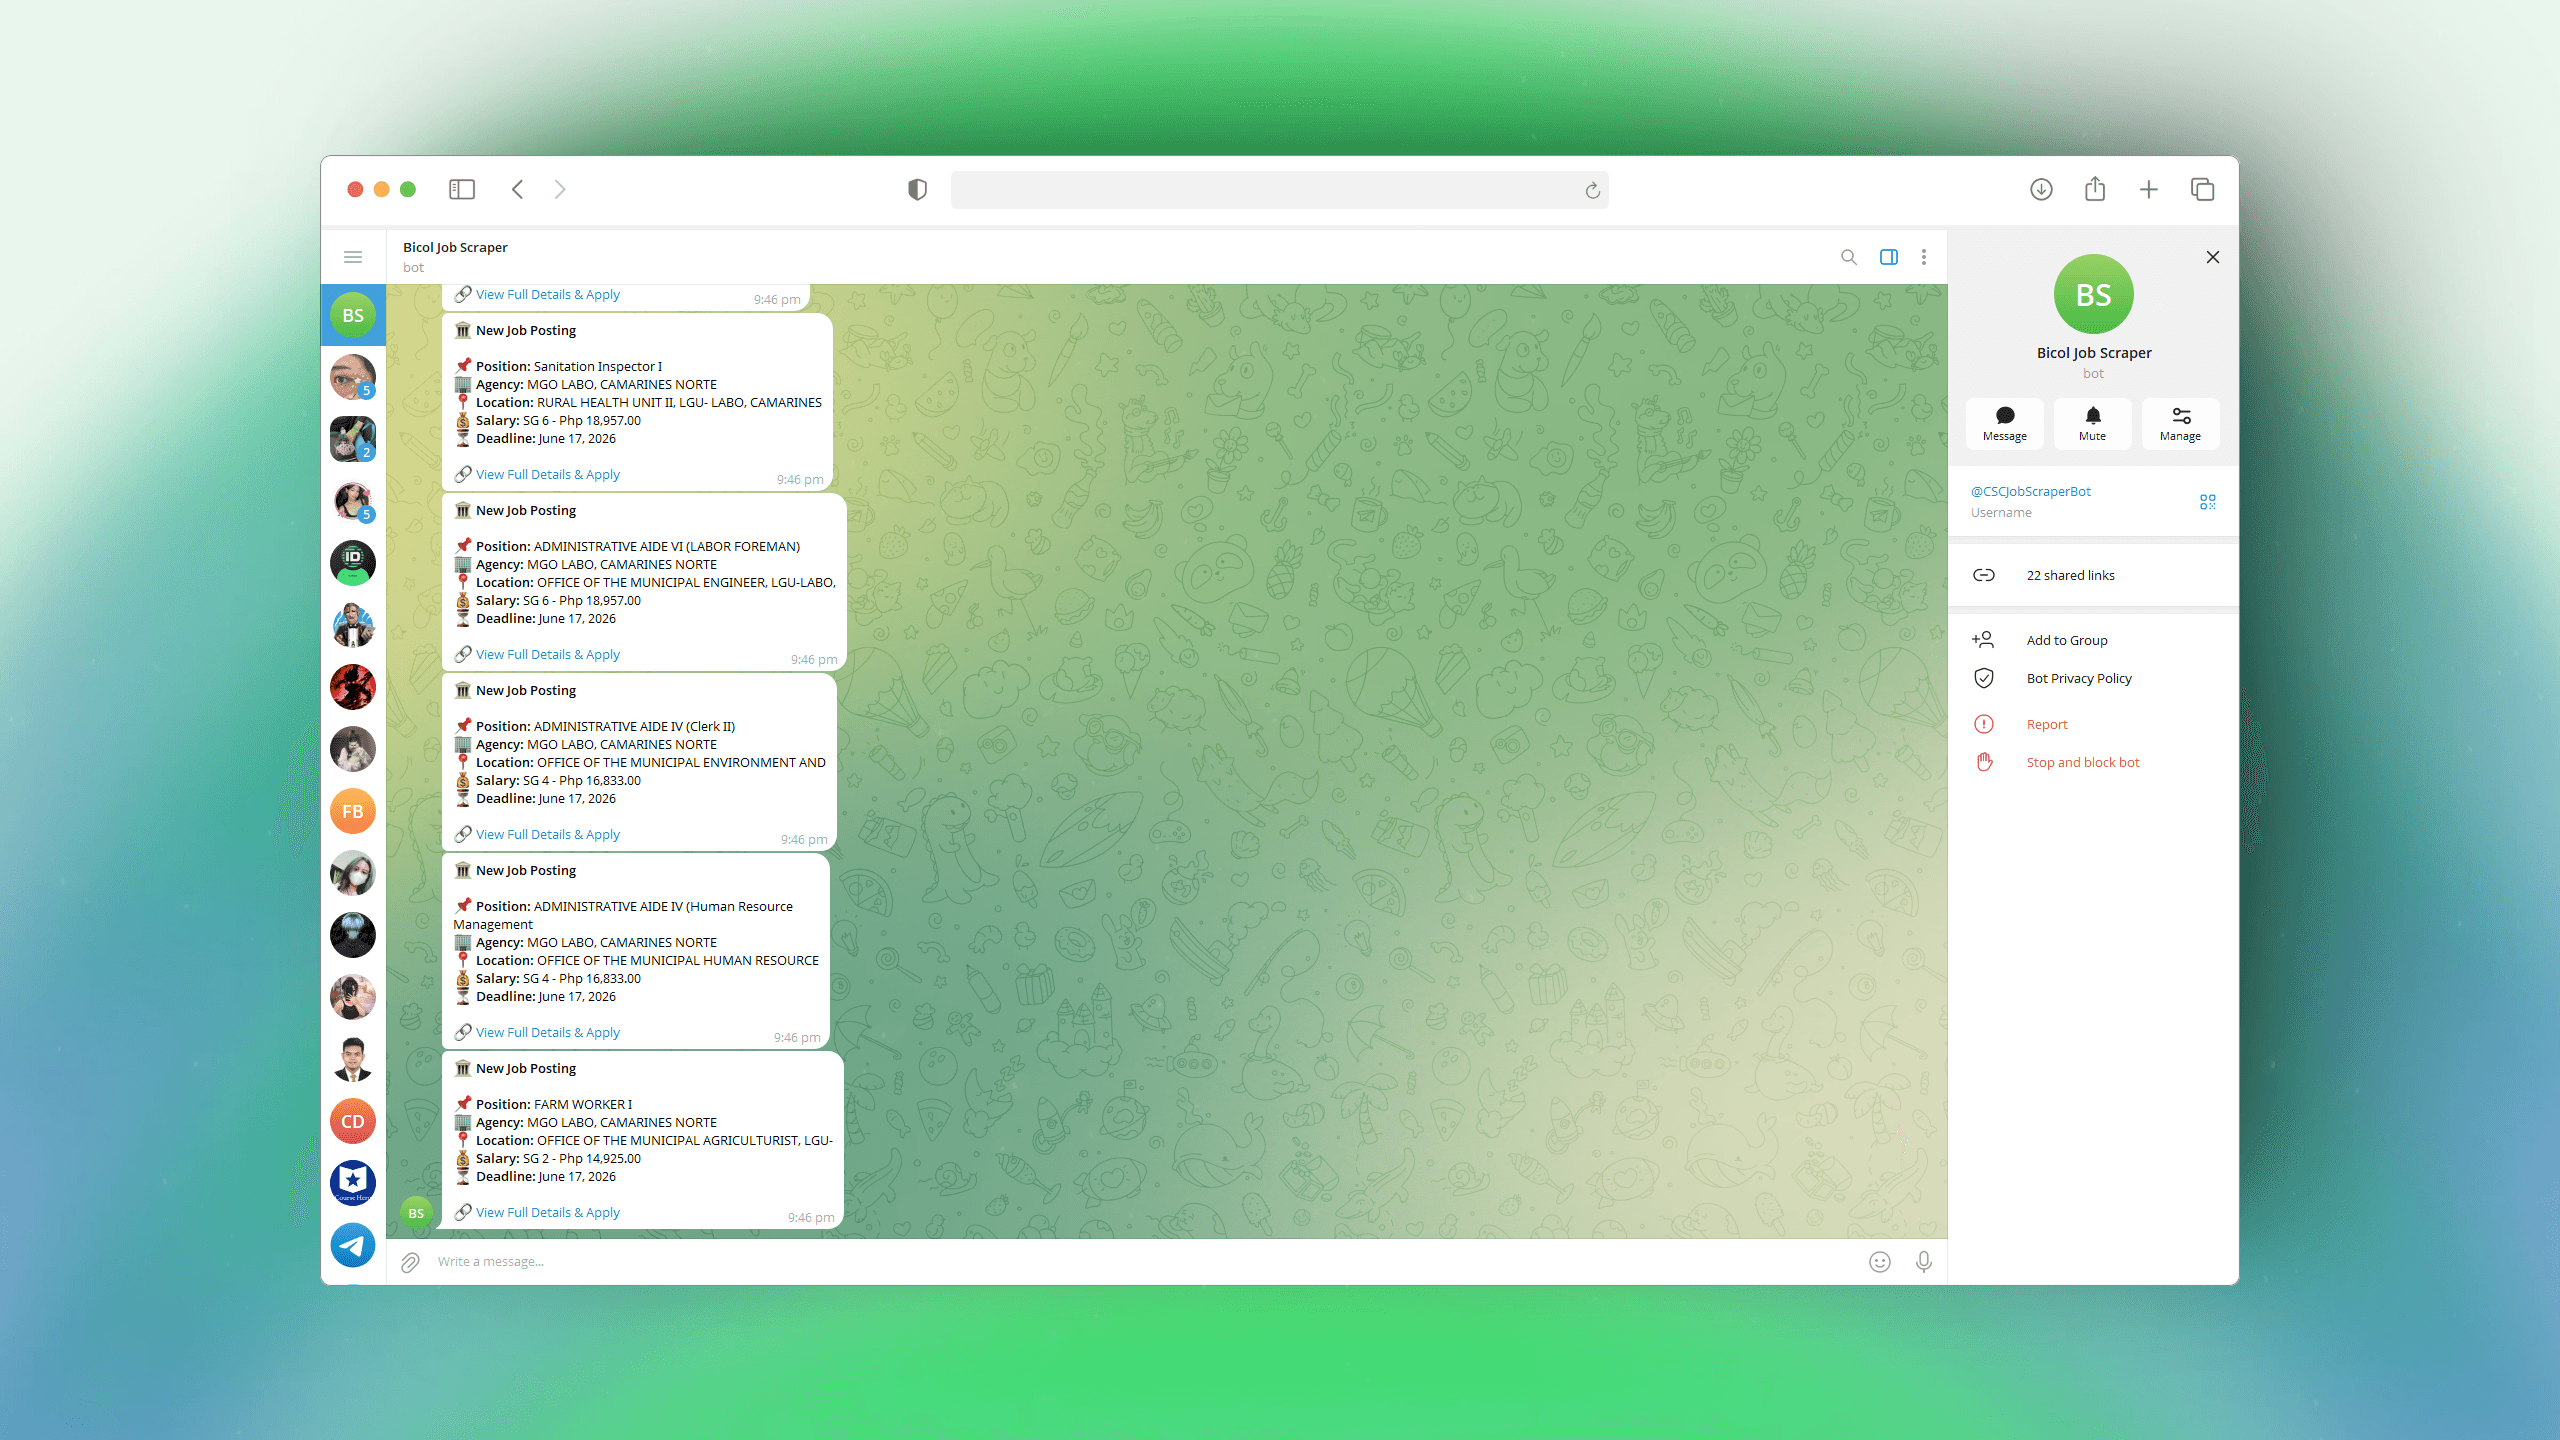Copy the @CSCJobScraperBot username

(x=2031, y=491)
